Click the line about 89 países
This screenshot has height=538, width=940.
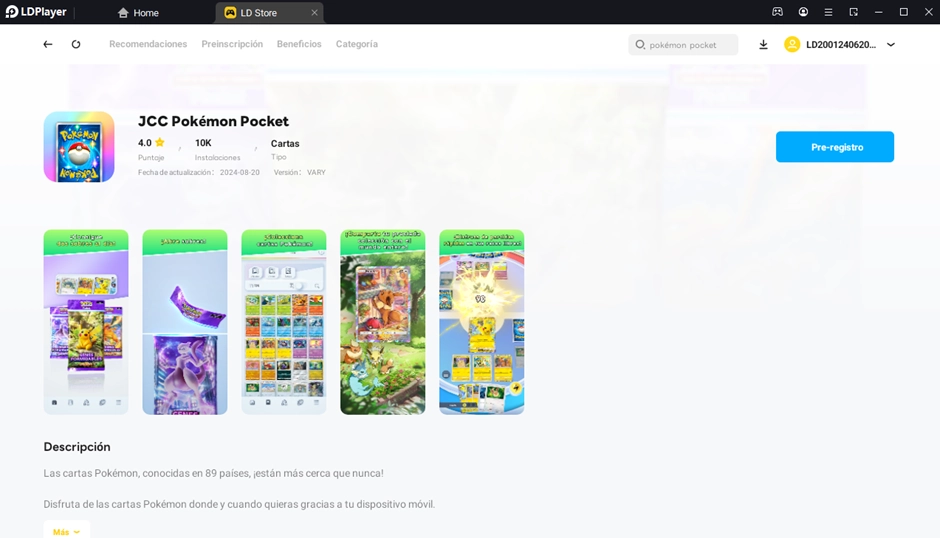pyautogui.click(x=213, y=473)
